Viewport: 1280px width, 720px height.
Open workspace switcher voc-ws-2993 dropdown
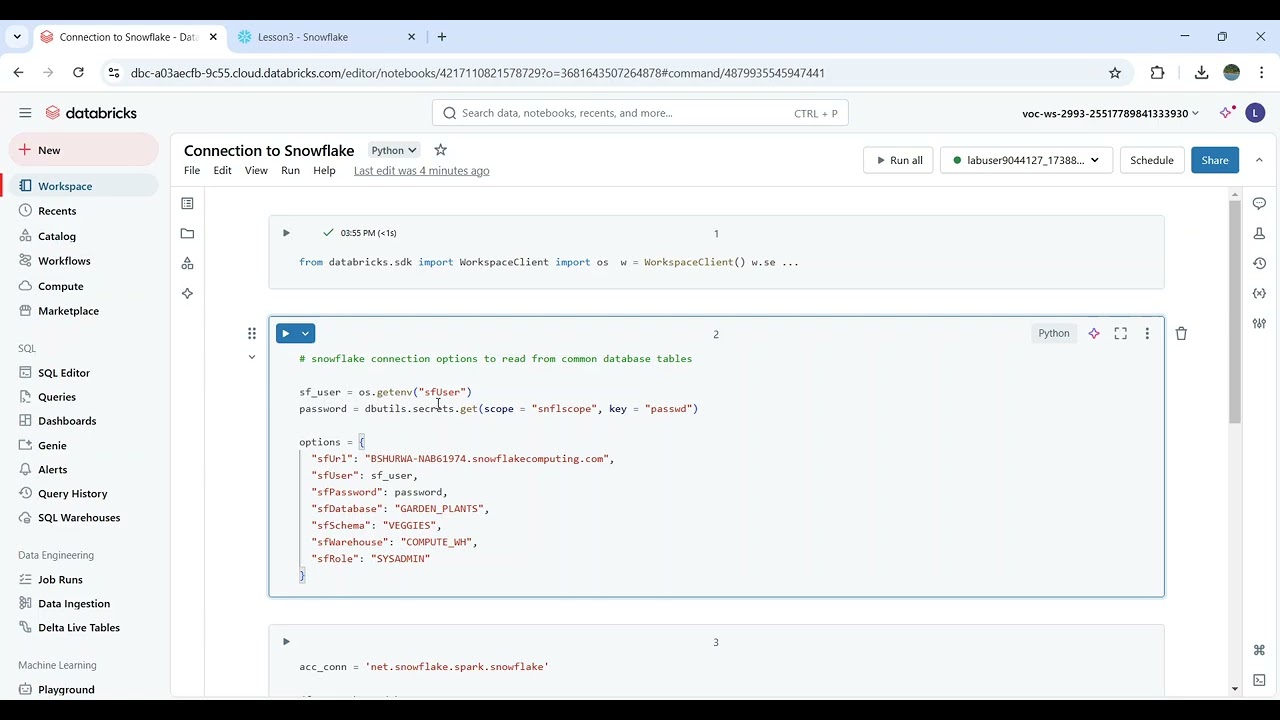point(1110,113)
